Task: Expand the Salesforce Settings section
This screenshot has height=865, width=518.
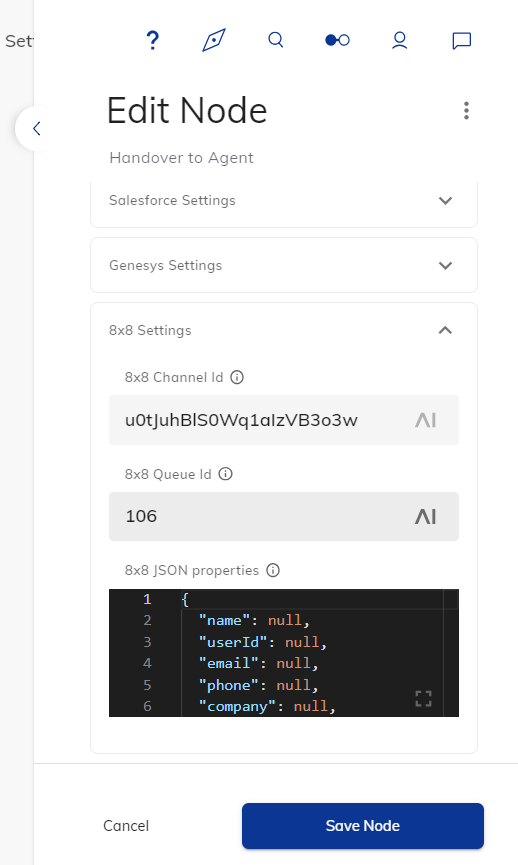Action: coord(284,201)
